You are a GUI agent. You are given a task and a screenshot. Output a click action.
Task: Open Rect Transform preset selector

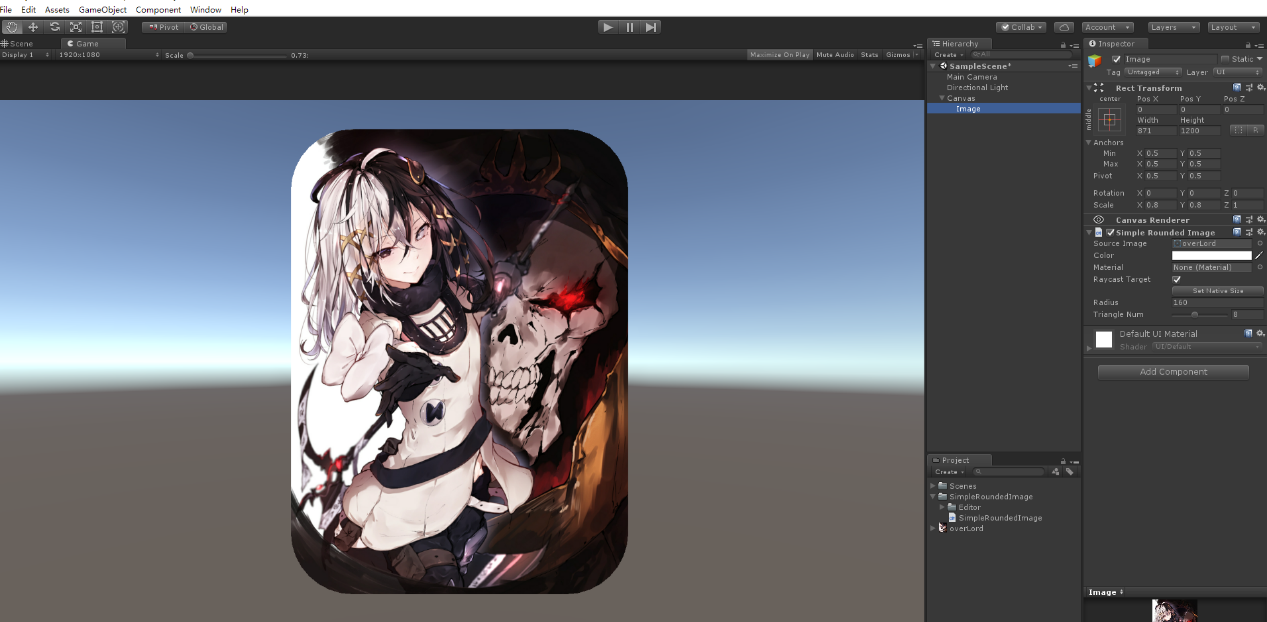1248,88
